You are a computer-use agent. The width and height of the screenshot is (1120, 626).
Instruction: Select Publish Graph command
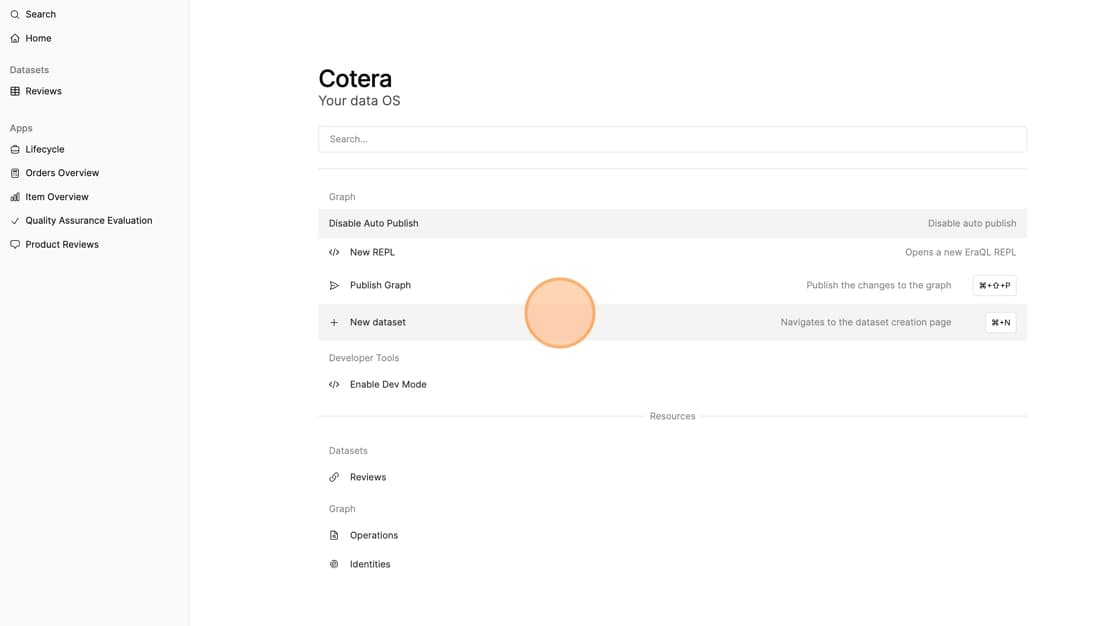pos(380,285)
